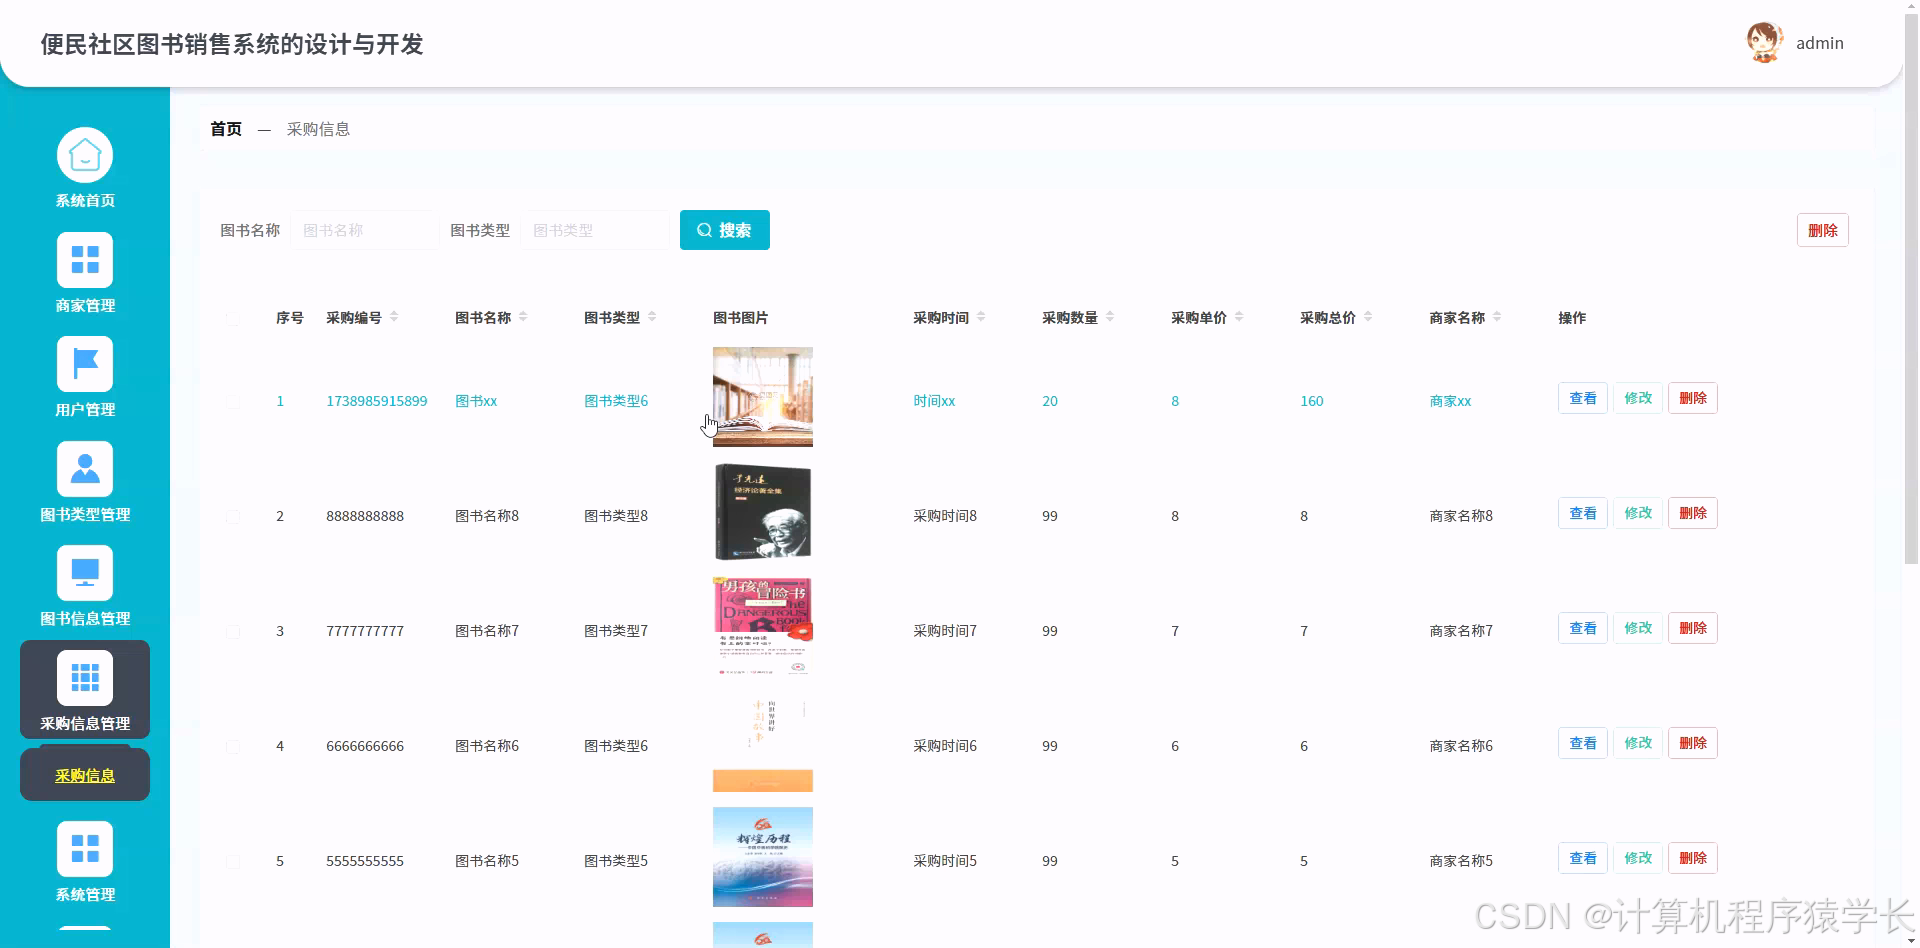
Task: Click 删除 for row 图书名称5
Action: pos(1693,858)
